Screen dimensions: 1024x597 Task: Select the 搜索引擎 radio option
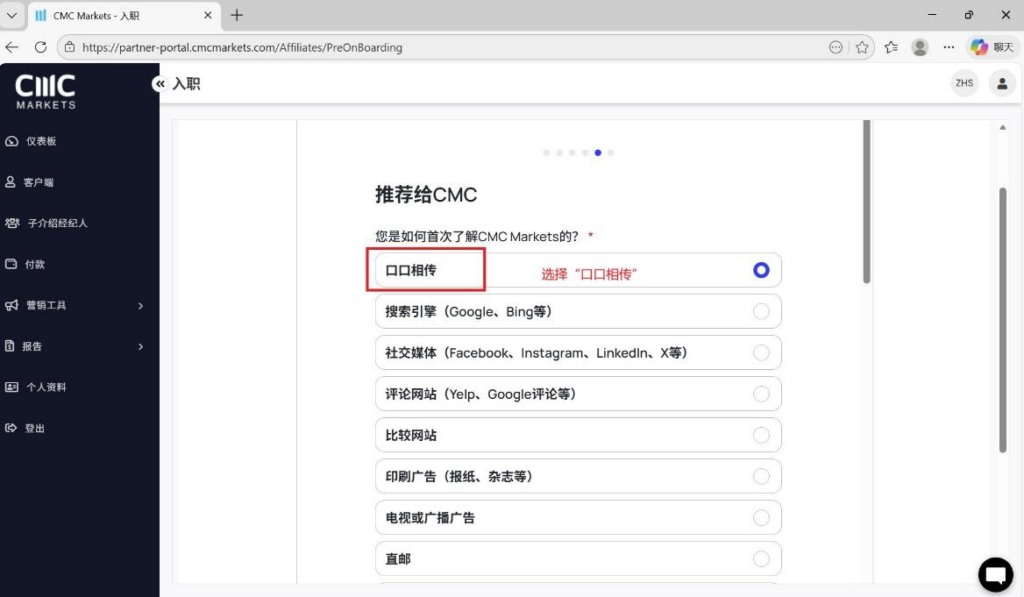click(x=761, y=312)
